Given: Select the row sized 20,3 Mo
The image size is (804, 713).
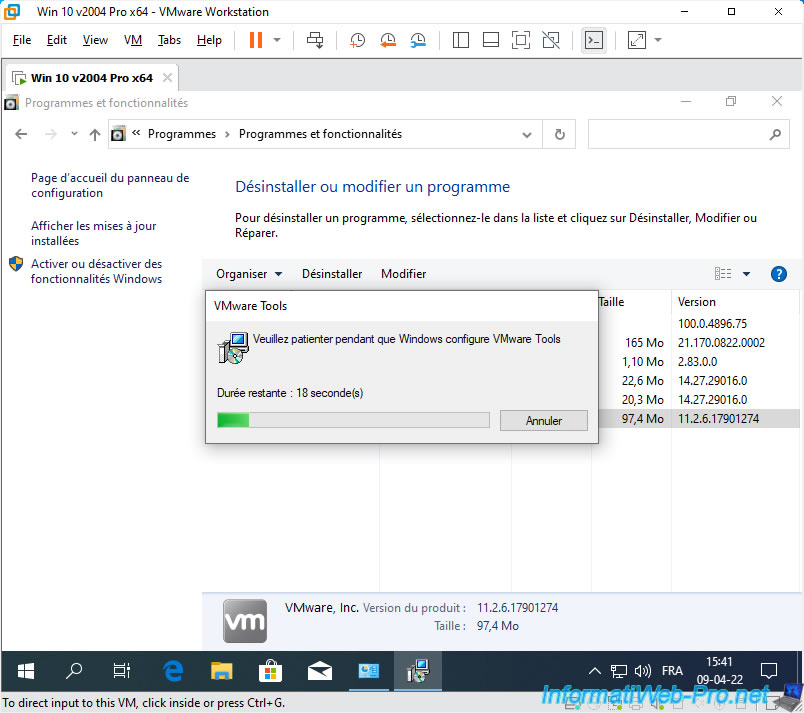Looking at the screenshot, I should click(x=699, y=400).
